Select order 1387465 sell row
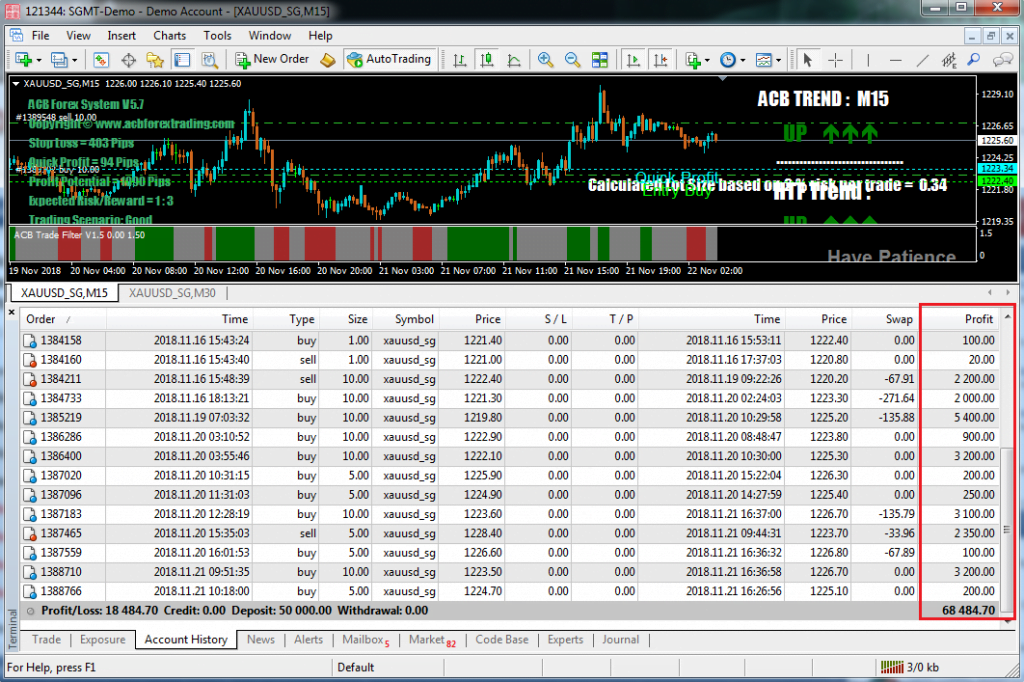1024x682 pixels. coord(510,533)
